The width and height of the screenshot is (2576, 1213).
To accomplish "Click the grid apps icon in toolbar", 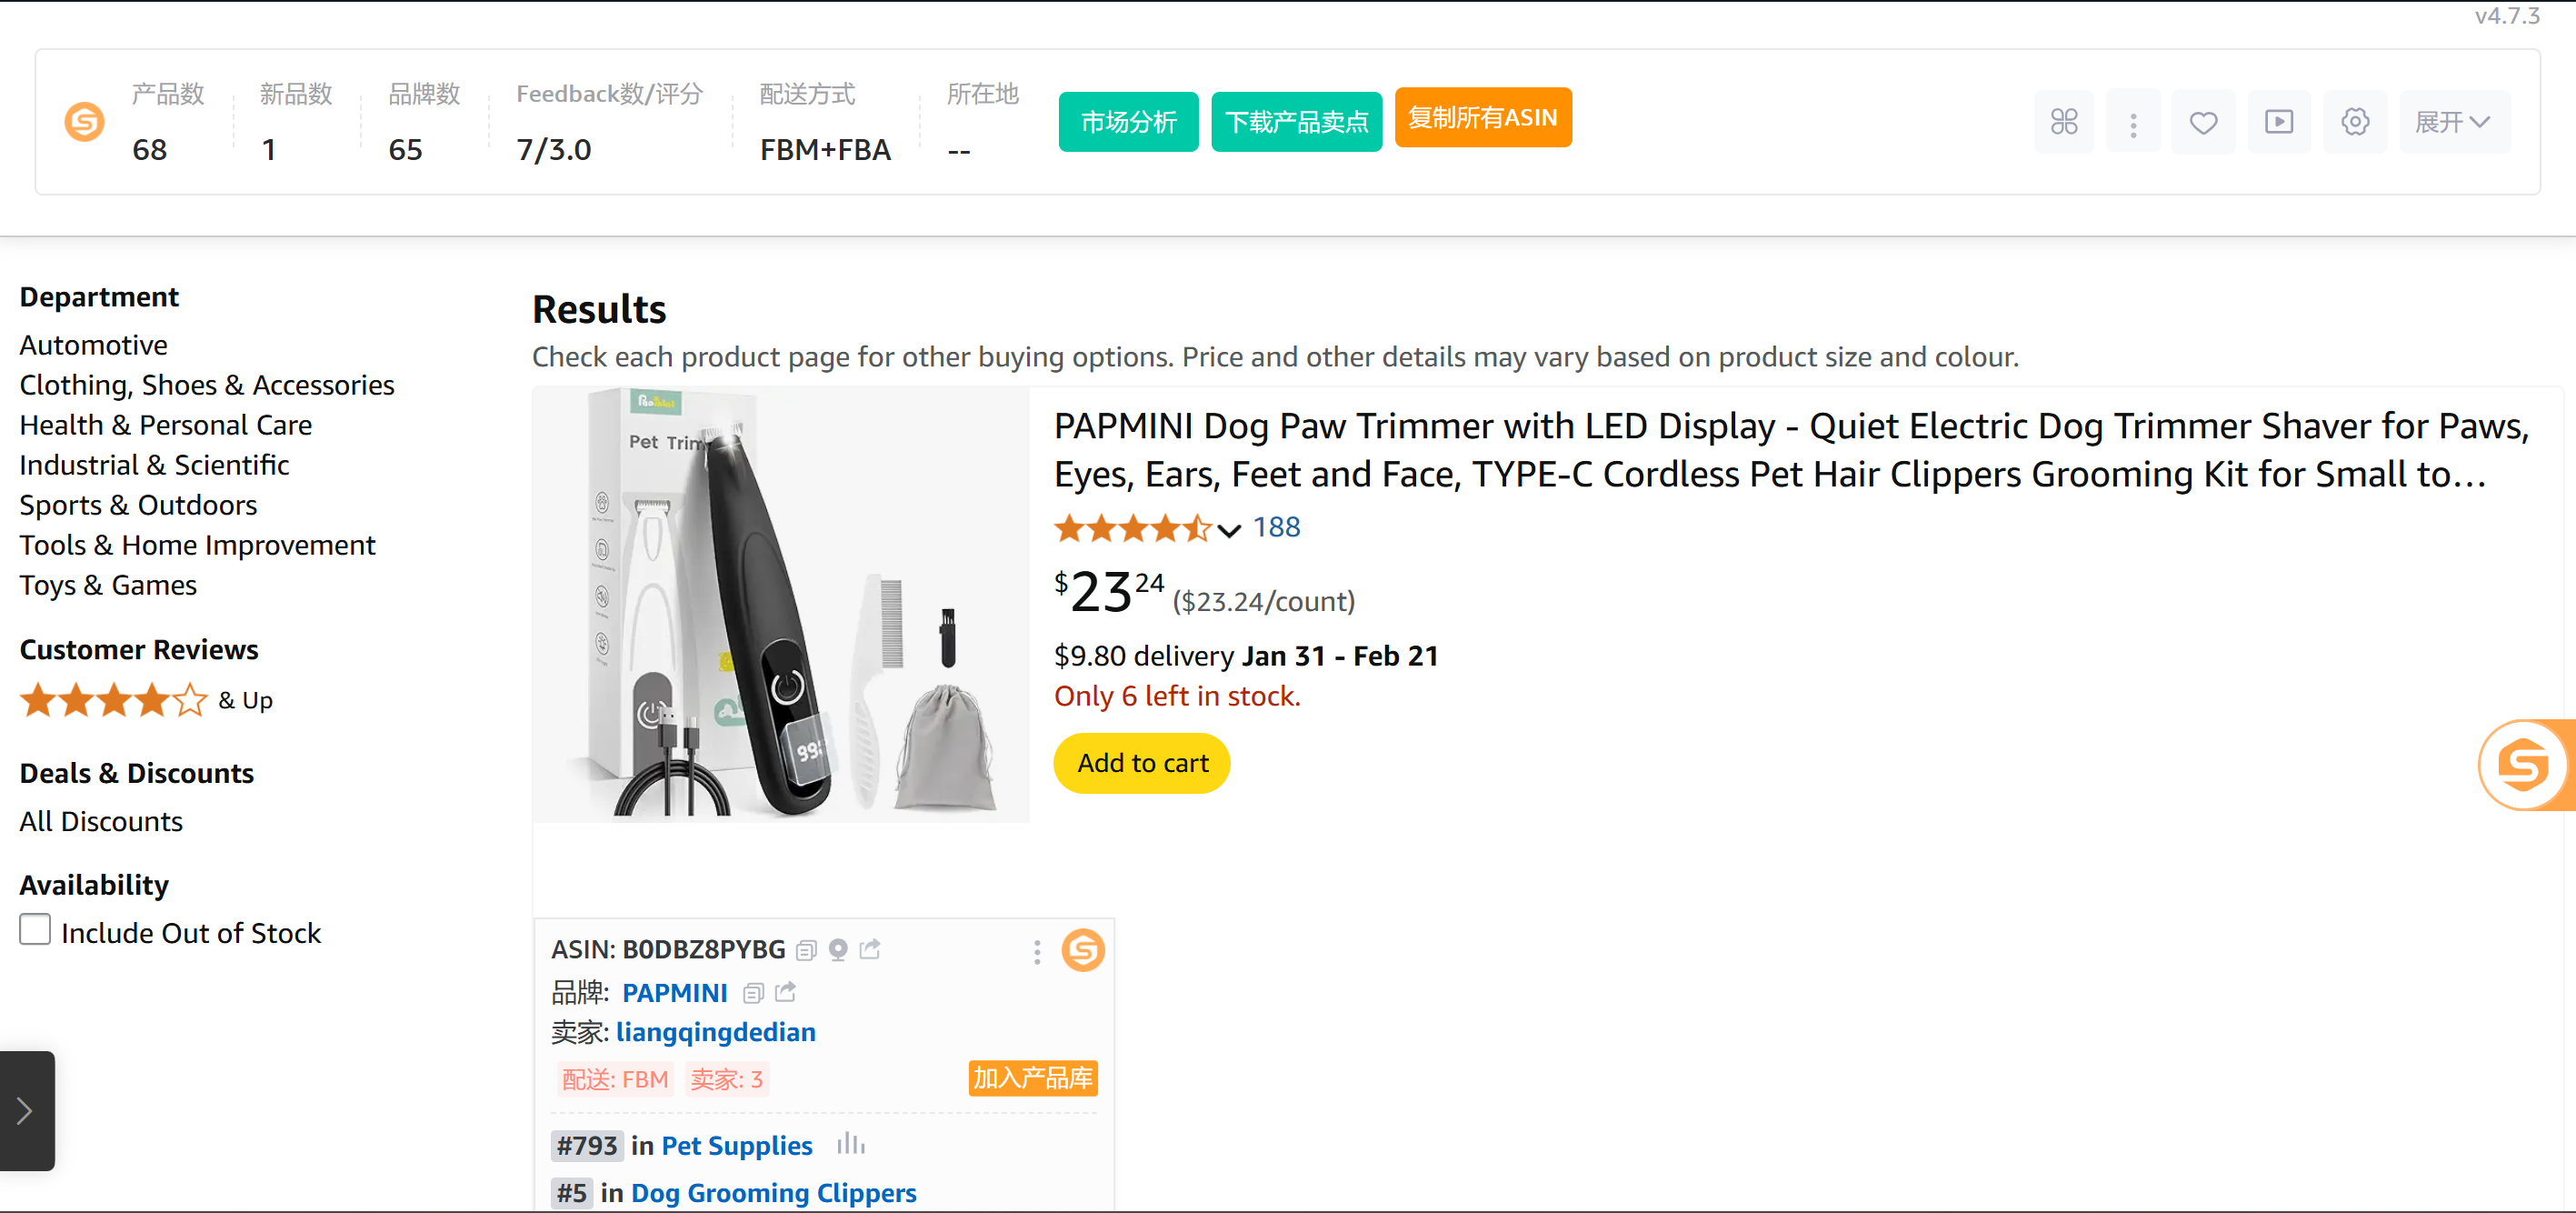I will [2063, 122].
